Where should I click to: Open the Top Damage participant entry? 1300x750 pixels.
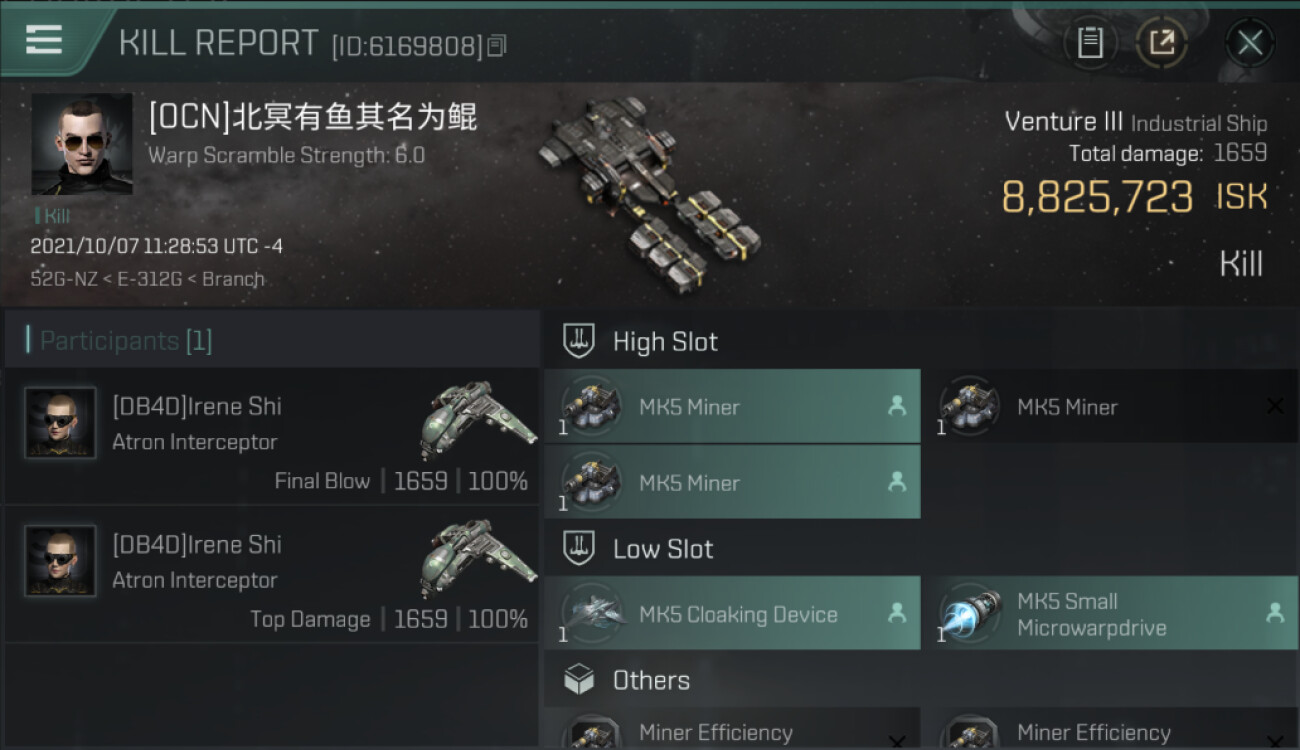point(272,574)
